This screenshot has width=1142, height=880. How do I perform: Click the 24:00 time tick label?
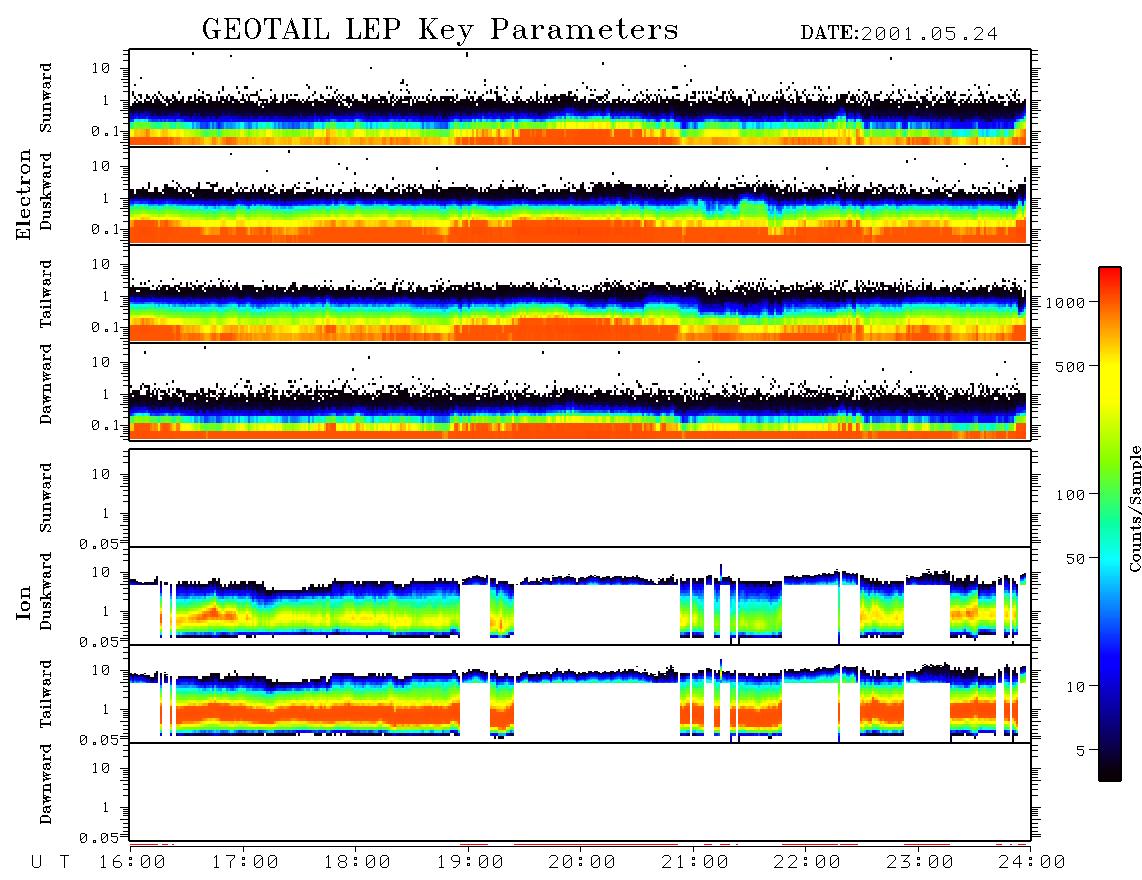pos(1032,862)
